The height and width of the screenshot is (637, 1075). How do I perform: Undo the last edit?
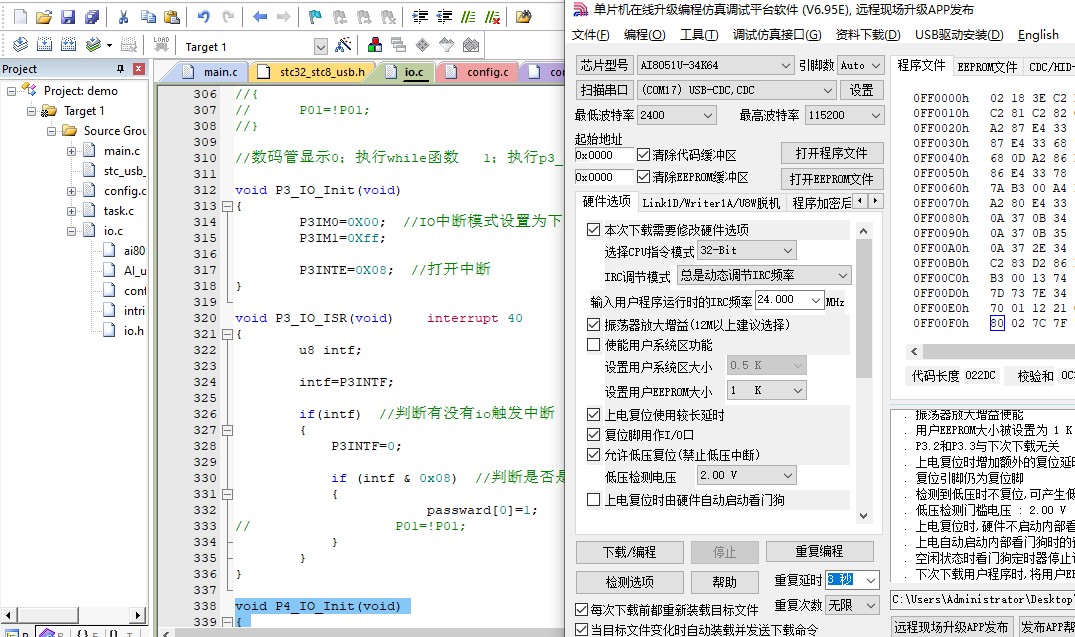pos(204,16)
